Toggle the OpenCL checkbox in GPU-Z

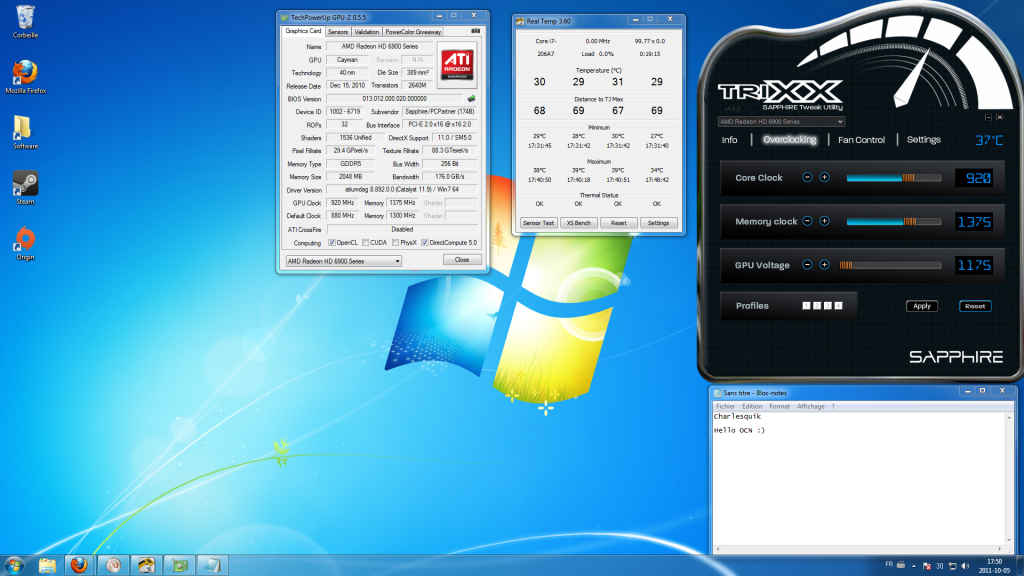pos(332,242)
